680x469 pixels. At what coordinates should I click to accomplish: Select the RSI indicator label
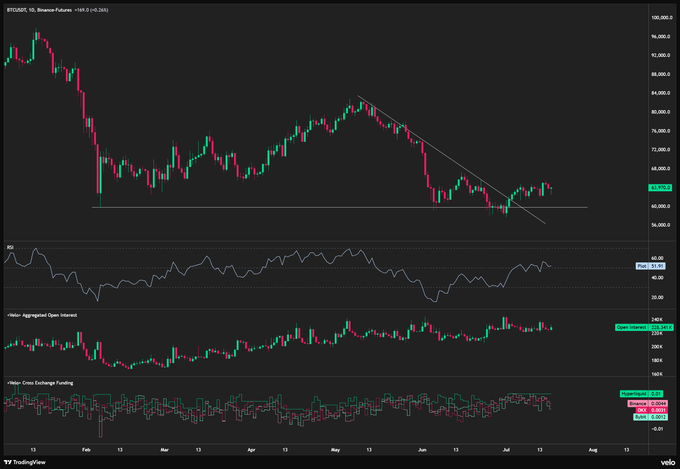[x=10, y=247]
